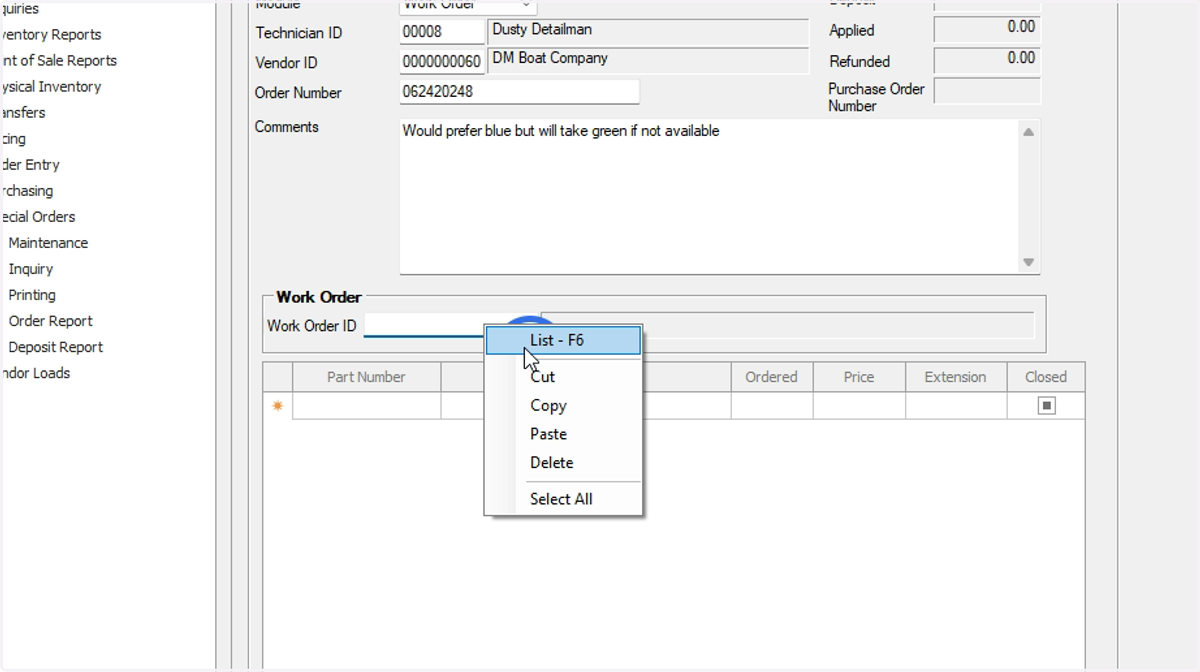Screen dimensions: 1200x672
Task: Open Maintenance under Special Orders
Action: [48, 242]
